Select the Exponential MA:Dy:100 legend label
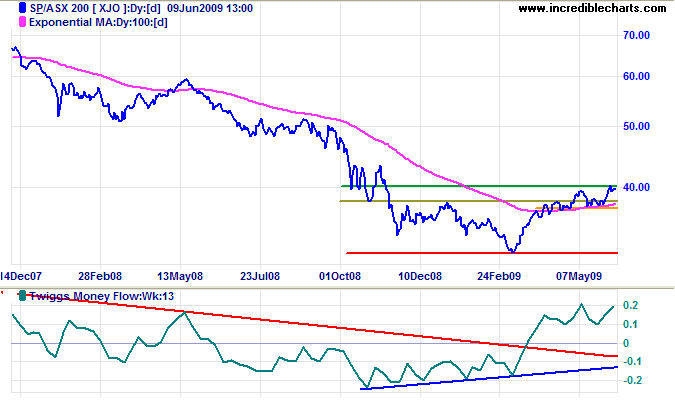The height and width of the screenshot is (400, 675). (98, 22)
